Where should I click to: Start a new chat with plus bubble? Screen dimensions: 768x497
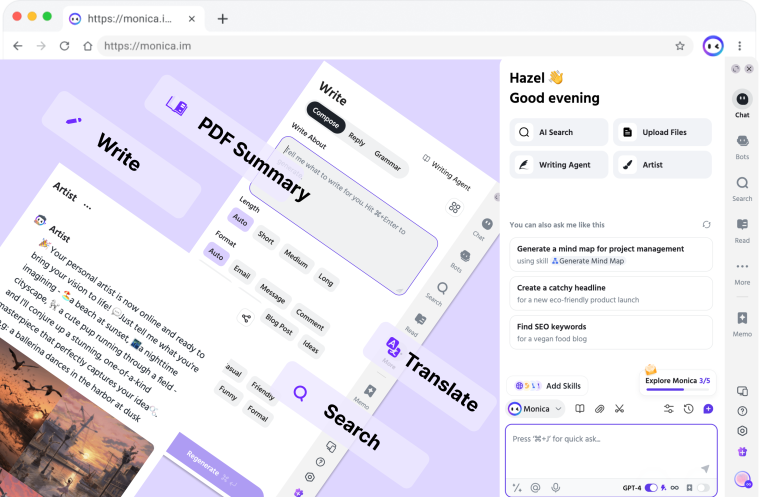(708, 409)
